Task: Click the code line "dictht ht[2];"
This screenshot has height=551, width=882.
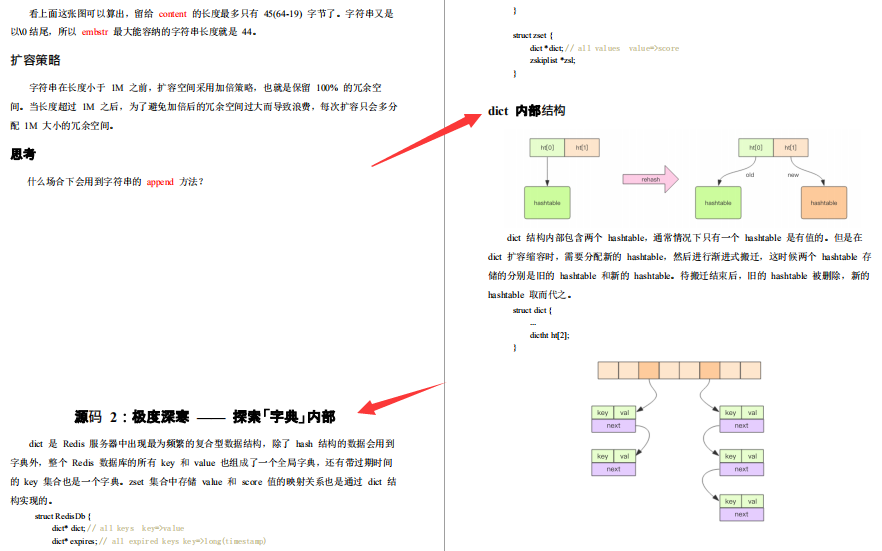Action: click(549, 335)
